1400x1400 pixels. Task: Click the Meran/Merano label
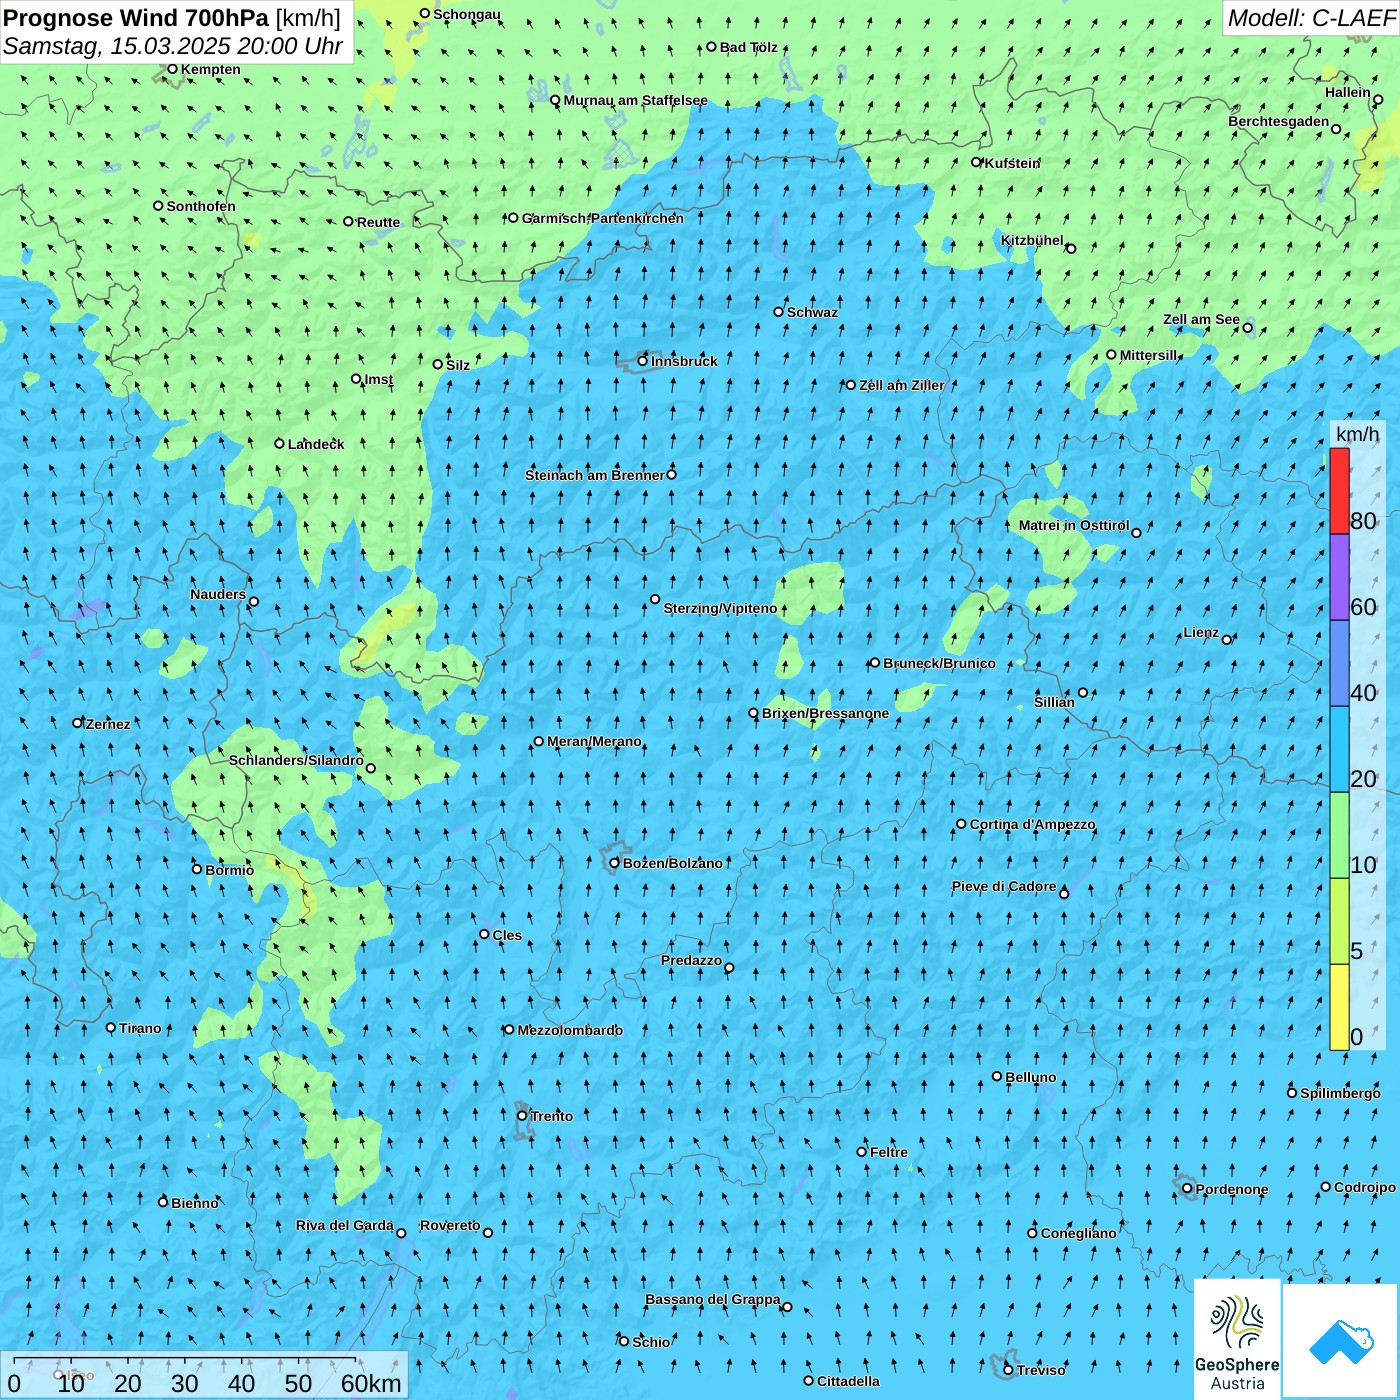point(594,741)
